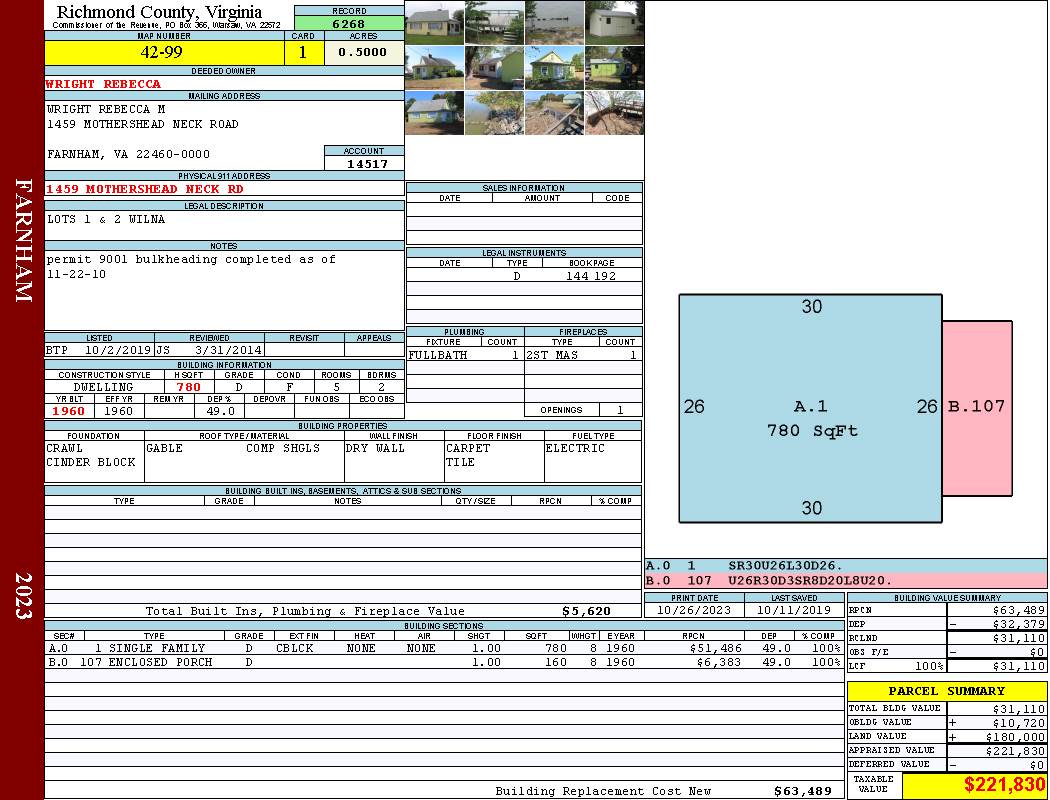Click the deeded owner name WRIGHT REBECCA
Screen dimensions: 1050x800
click(x=103, y=84)
